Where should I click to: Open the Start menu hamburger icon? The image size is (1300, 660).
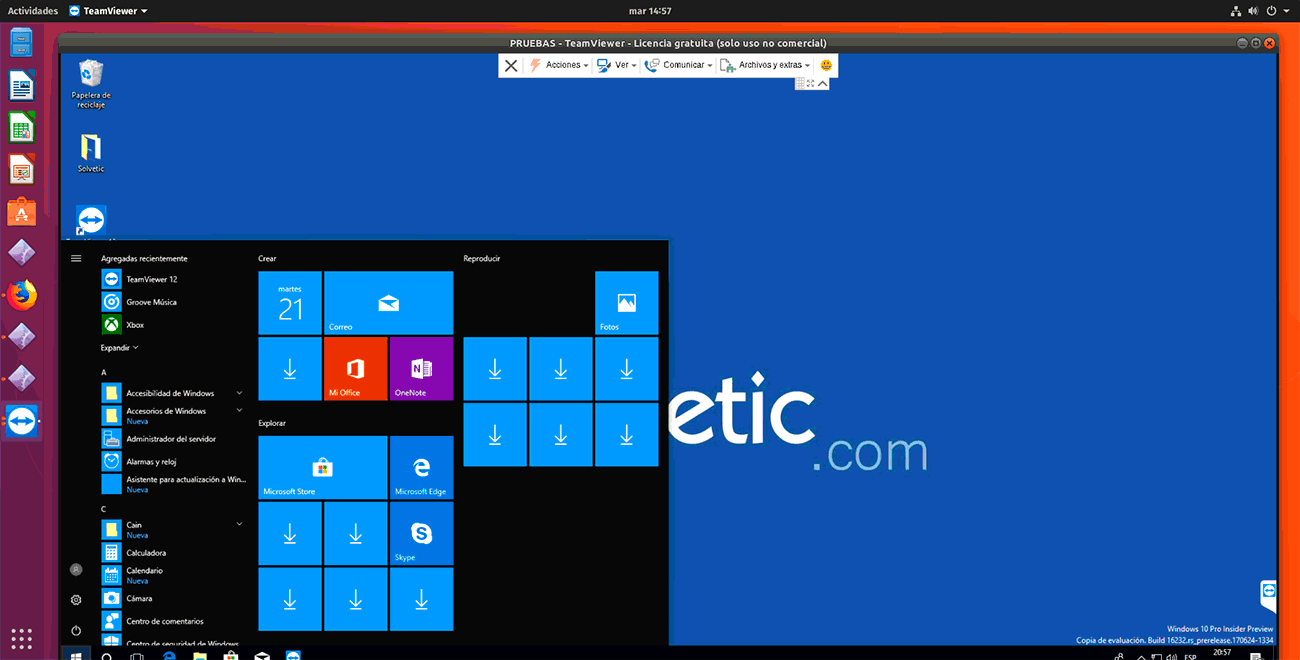tap(76, 258)
